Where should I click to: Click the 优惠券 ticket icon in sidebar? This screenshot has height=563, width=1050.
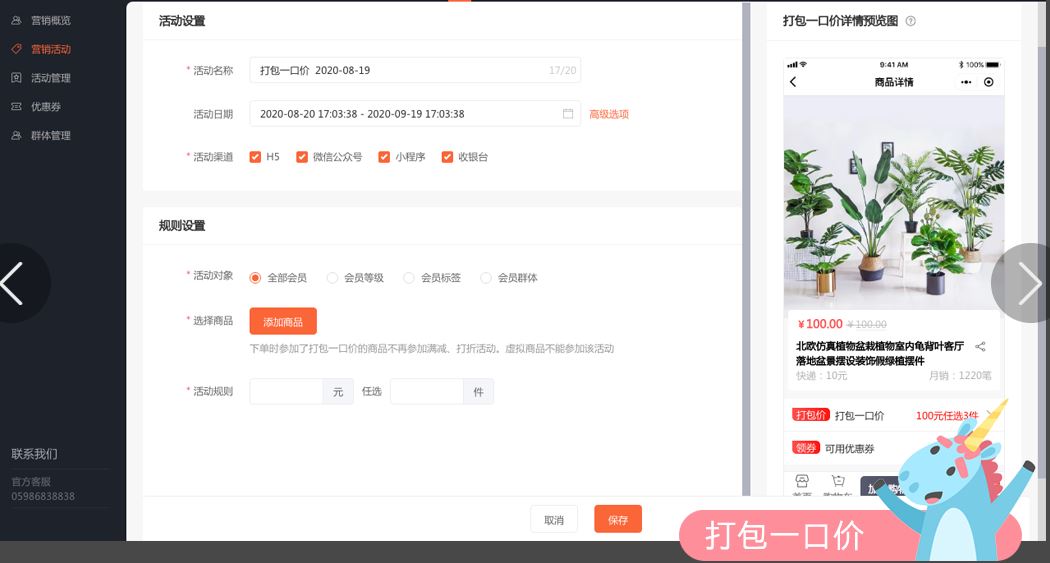click(x=16, y=106)
